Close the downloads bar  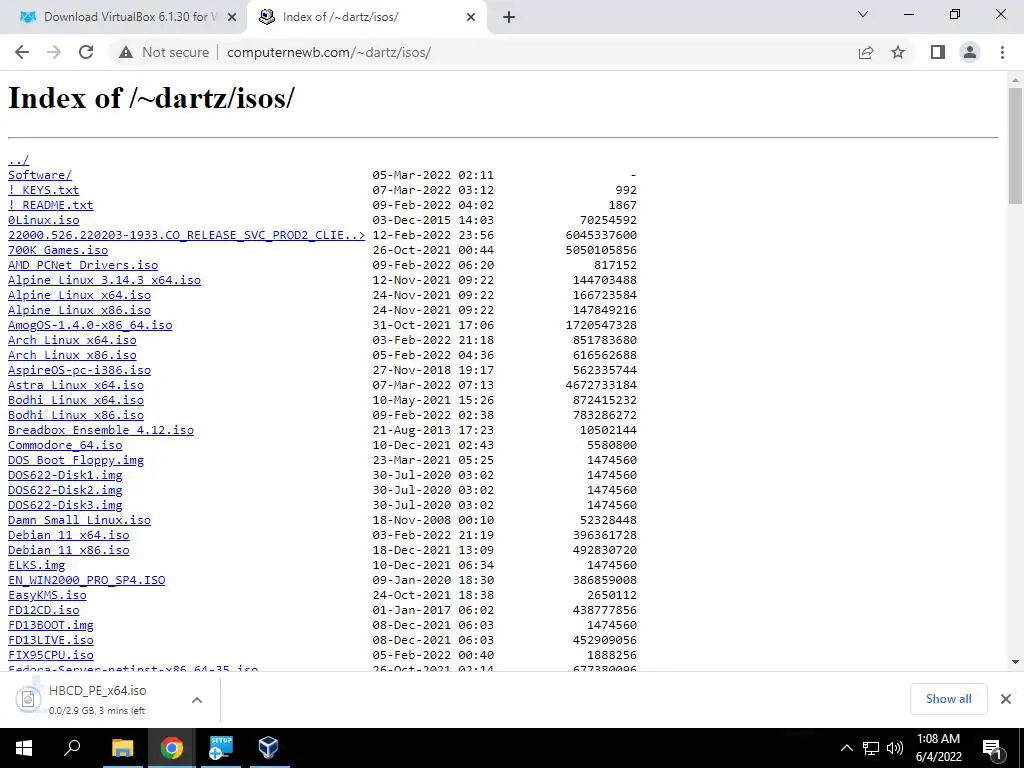pos(1006,699)
